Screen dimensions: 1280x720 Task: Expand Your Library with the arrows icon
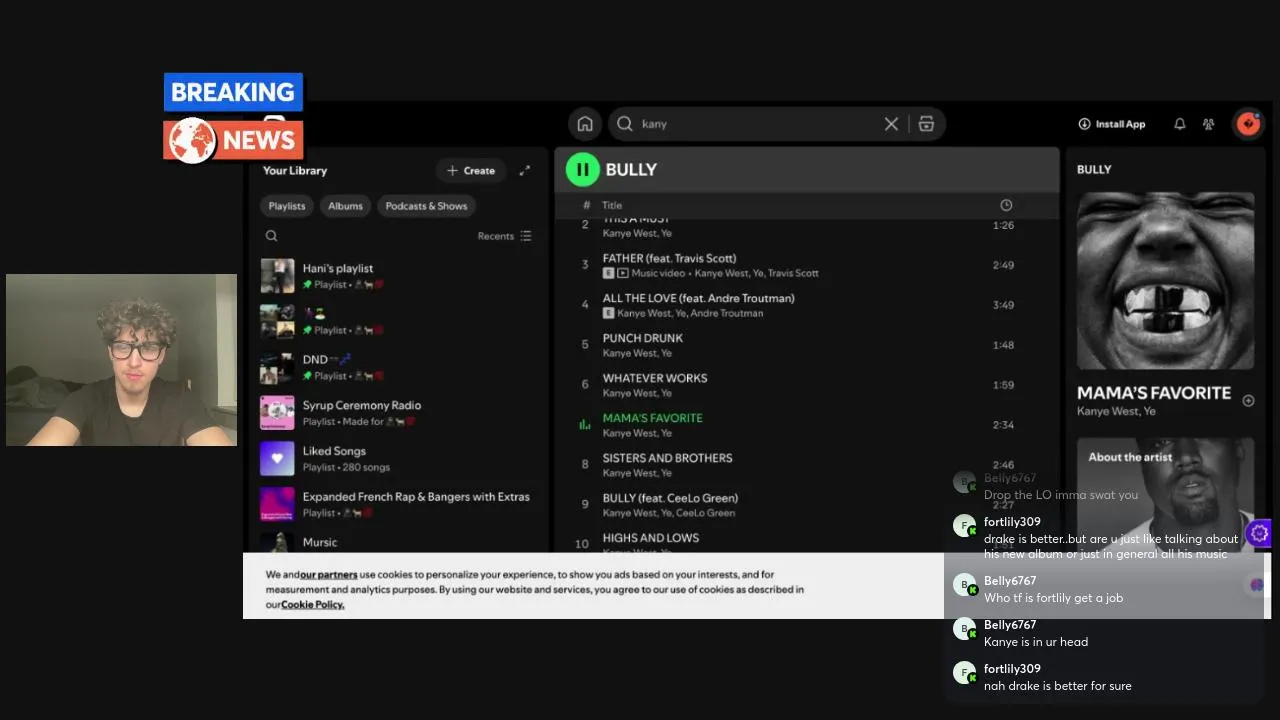click(525, 171)
